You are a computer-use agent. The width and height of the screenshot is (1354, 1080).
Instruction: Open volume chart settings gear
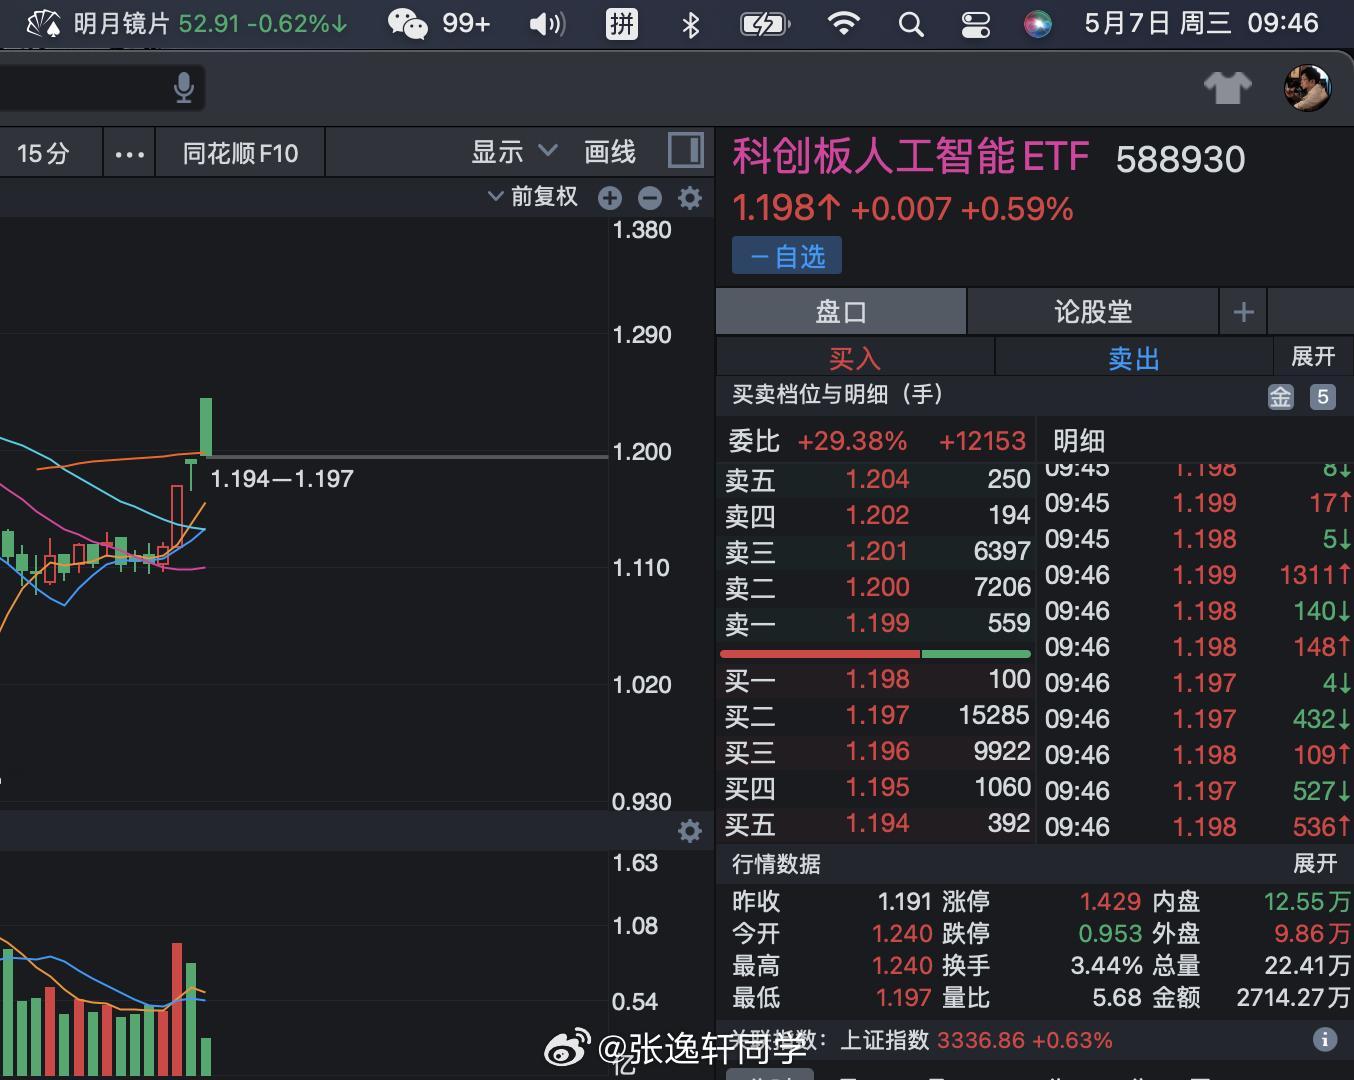[690, 831]
